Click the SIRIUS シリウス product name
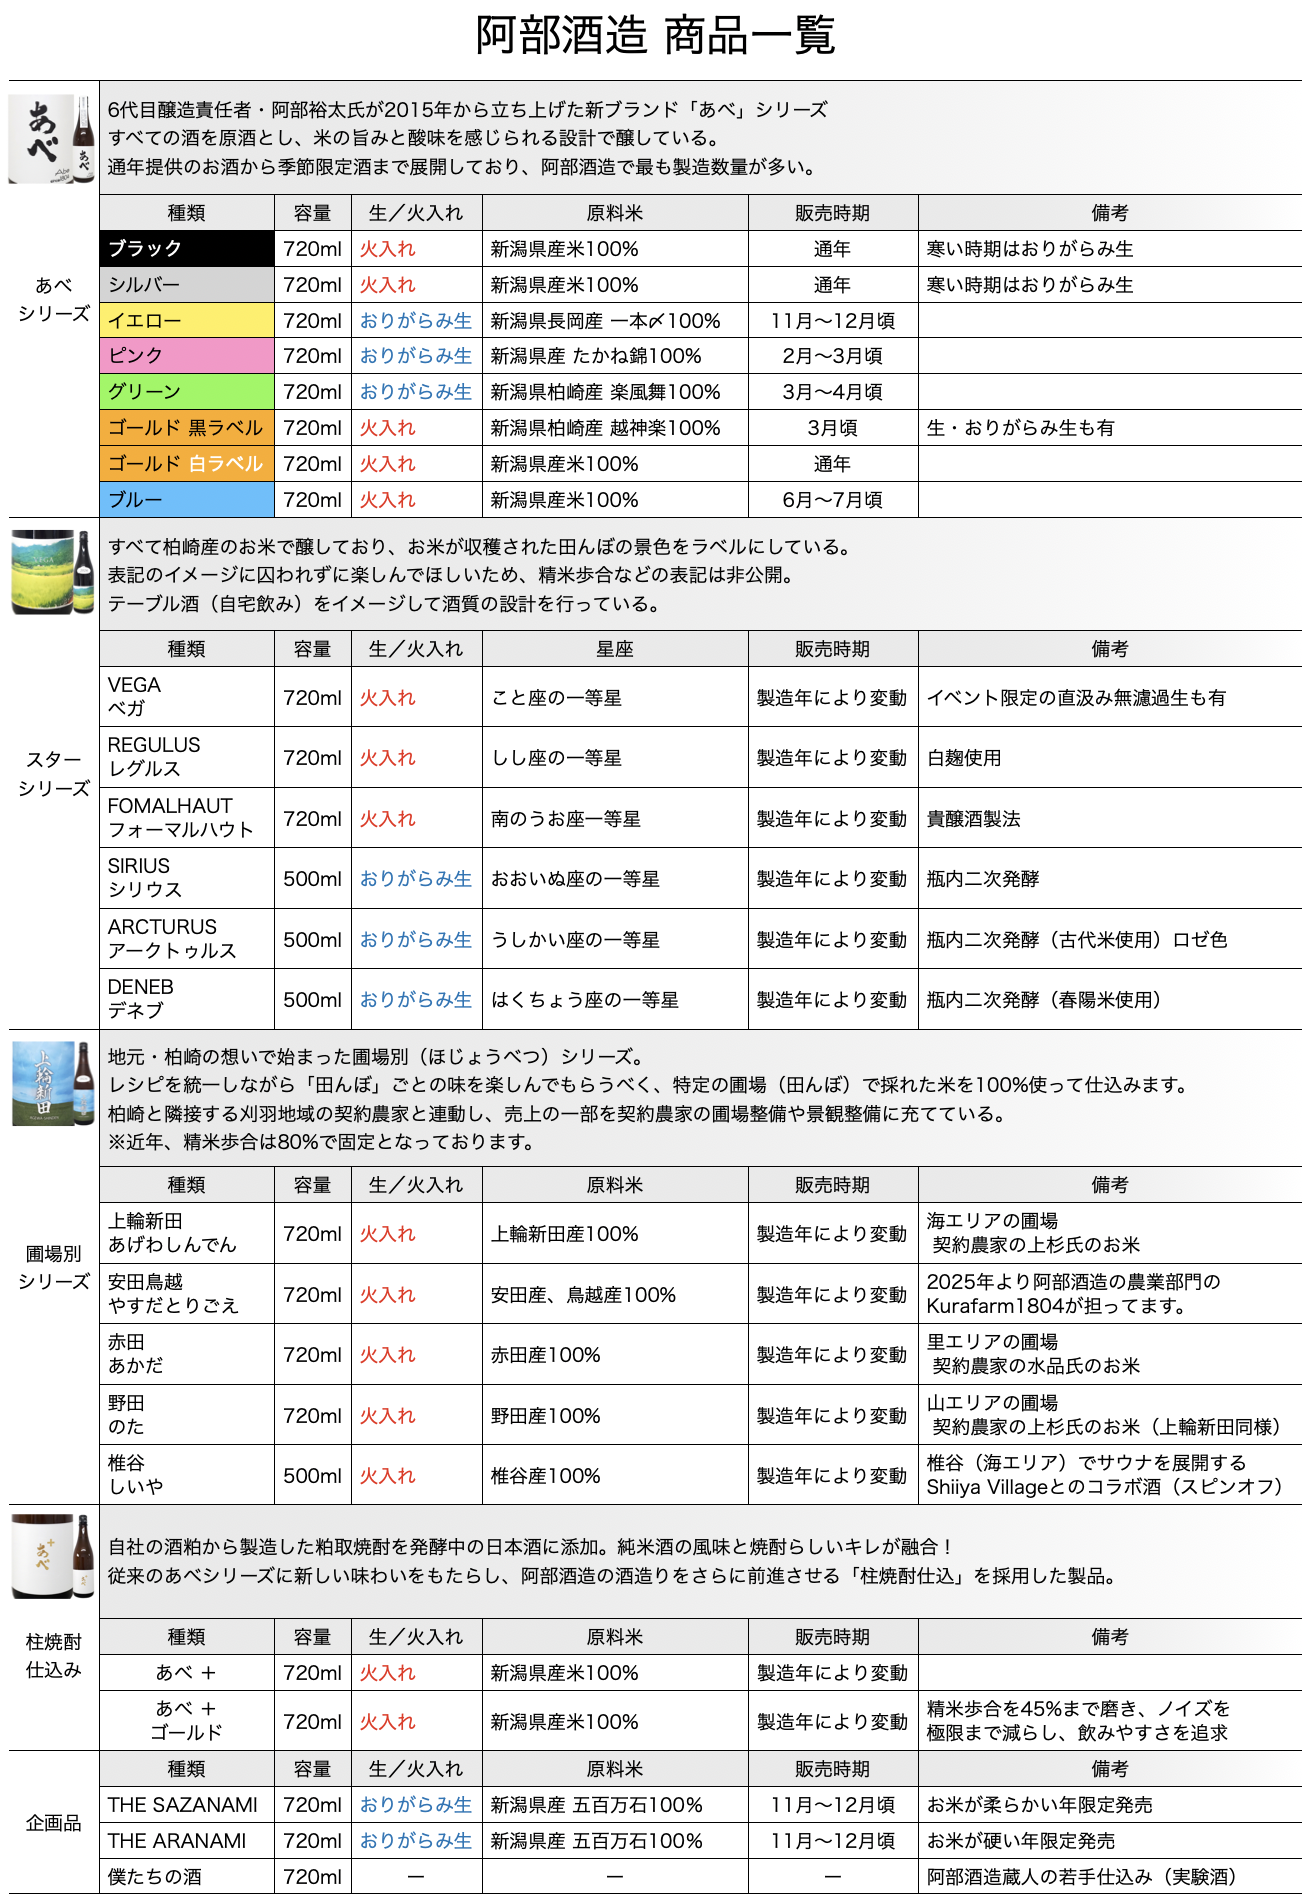This screenshot has width=1310, height=1904. (x=187, y=878)
